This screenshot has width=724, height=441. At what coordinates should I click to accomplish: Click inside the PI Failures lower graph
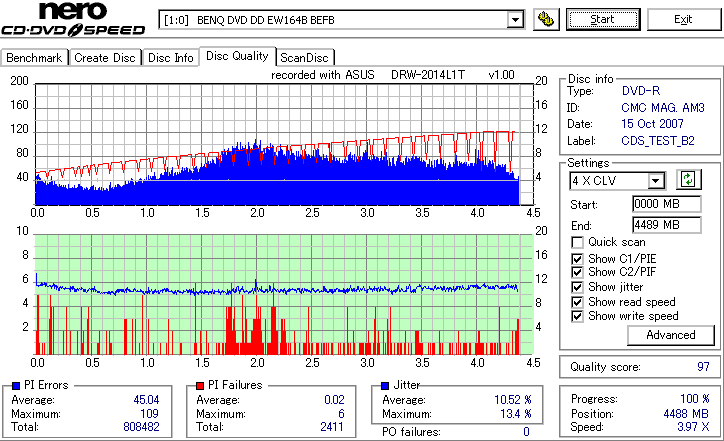tap(284, 294)
